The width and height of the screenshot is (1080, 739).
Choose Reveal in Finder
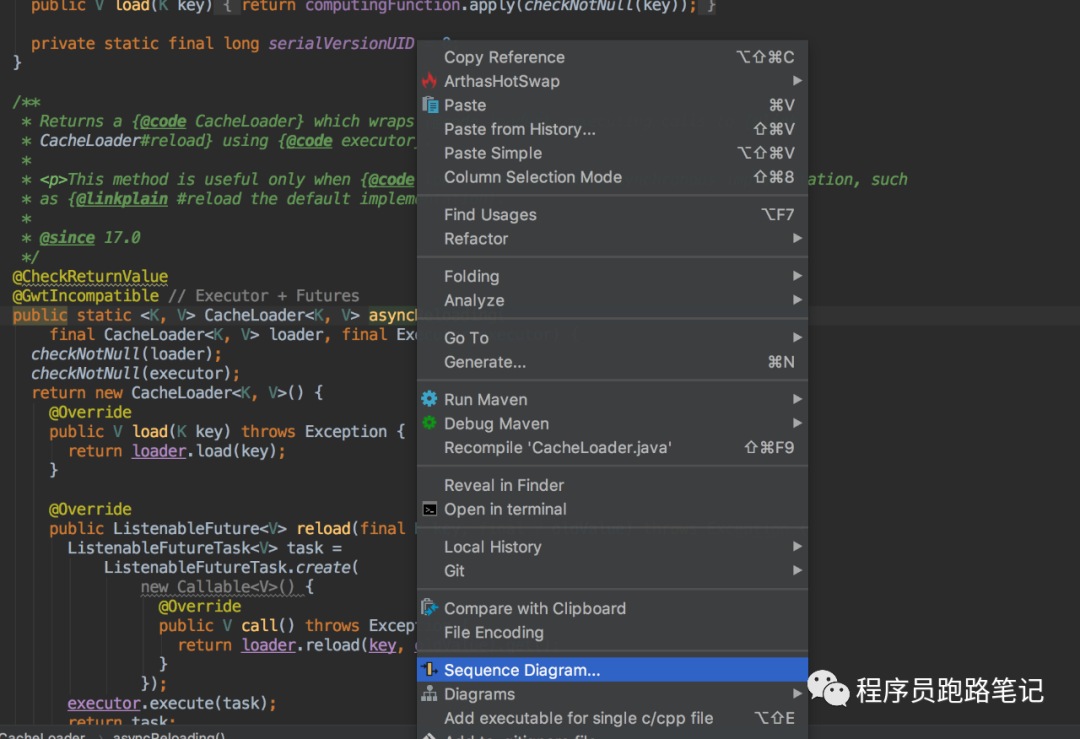click(x=504, y=485)
